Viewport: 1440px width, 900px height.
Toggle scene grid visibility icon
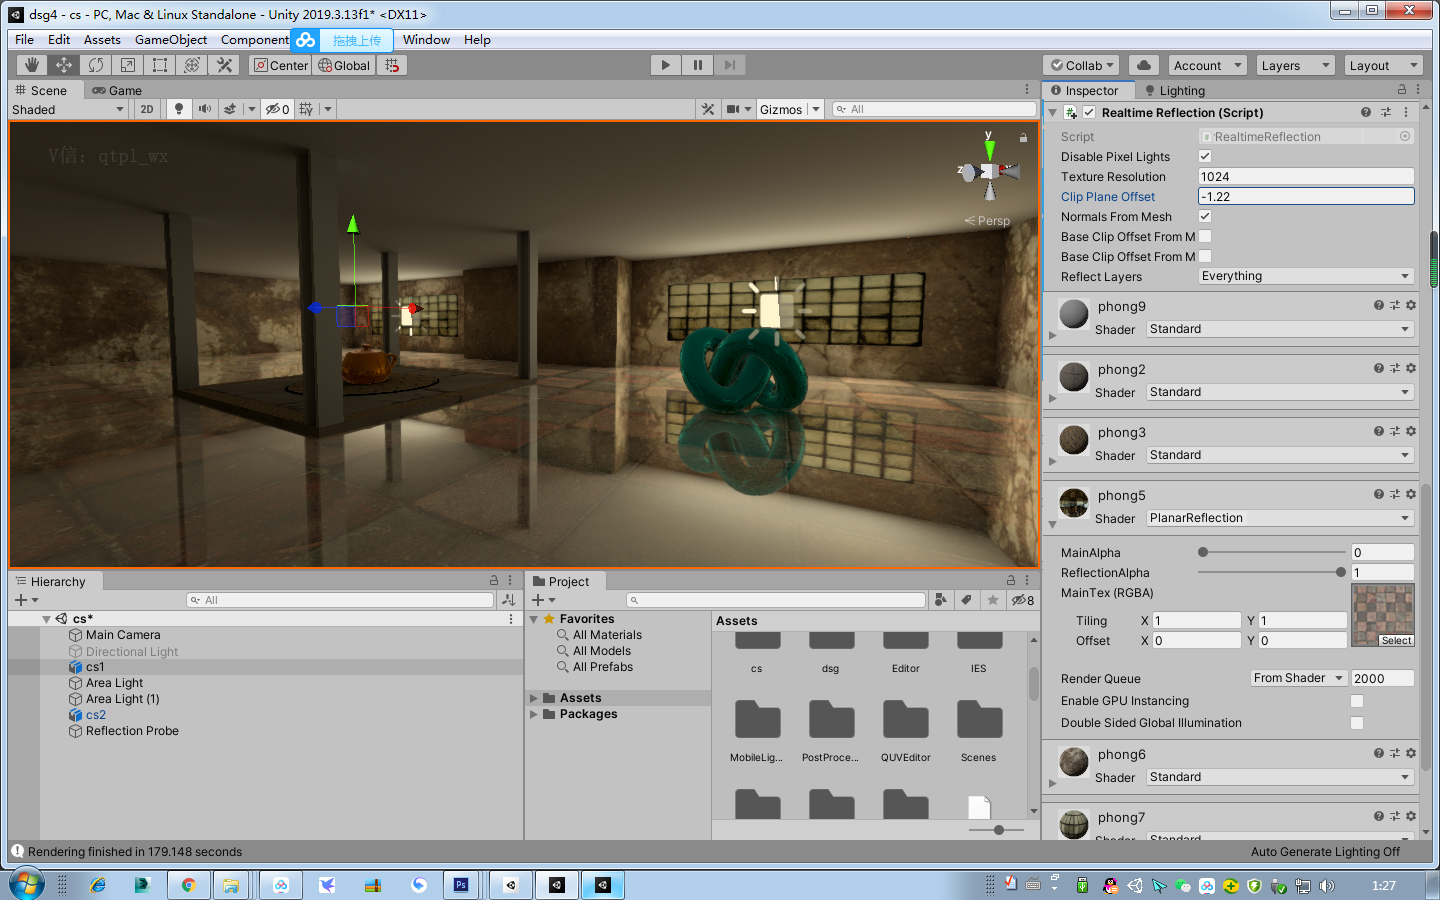[x=306, y=109]
